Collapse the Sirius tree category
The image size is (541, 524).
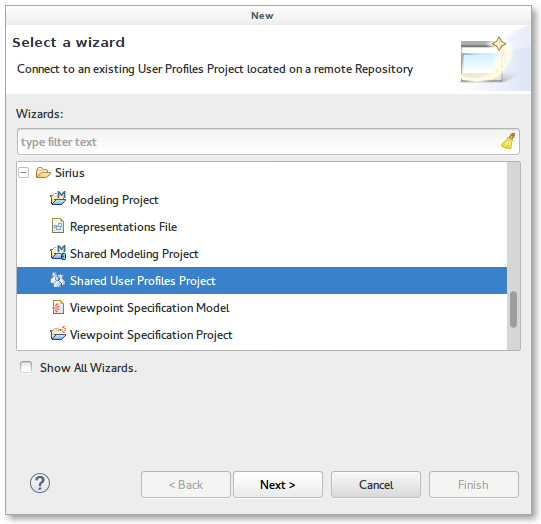coord(23,172)
